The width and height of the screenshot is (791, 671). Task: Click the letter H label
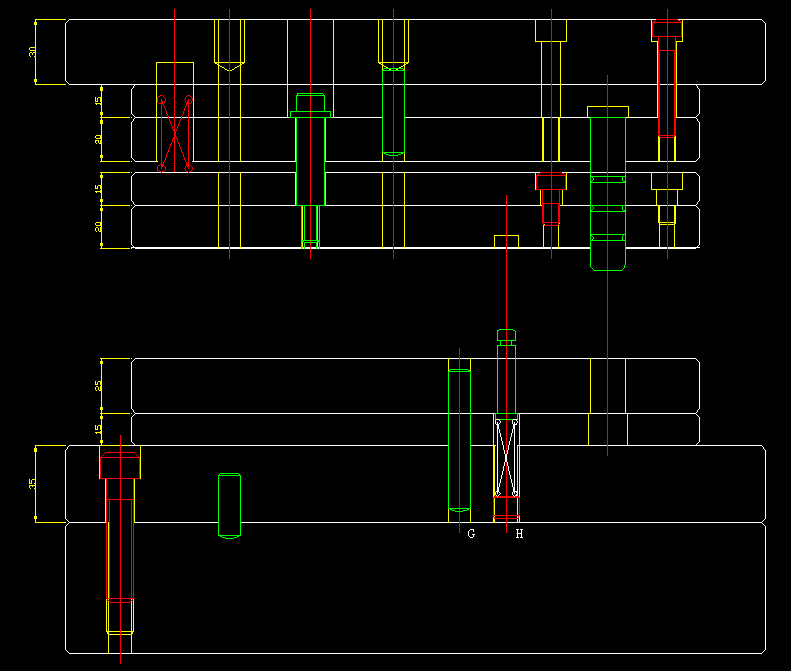pyautogui.click(x=519, y=534)
